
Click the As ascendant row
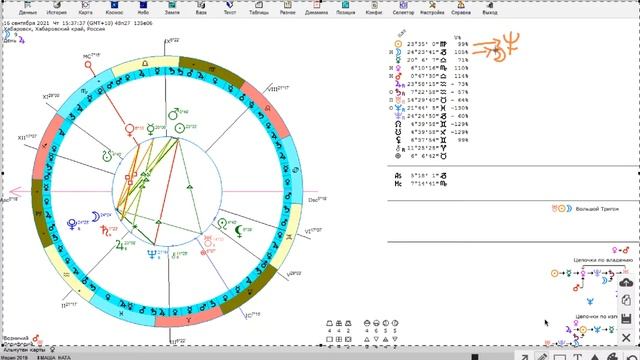[420, 176]
